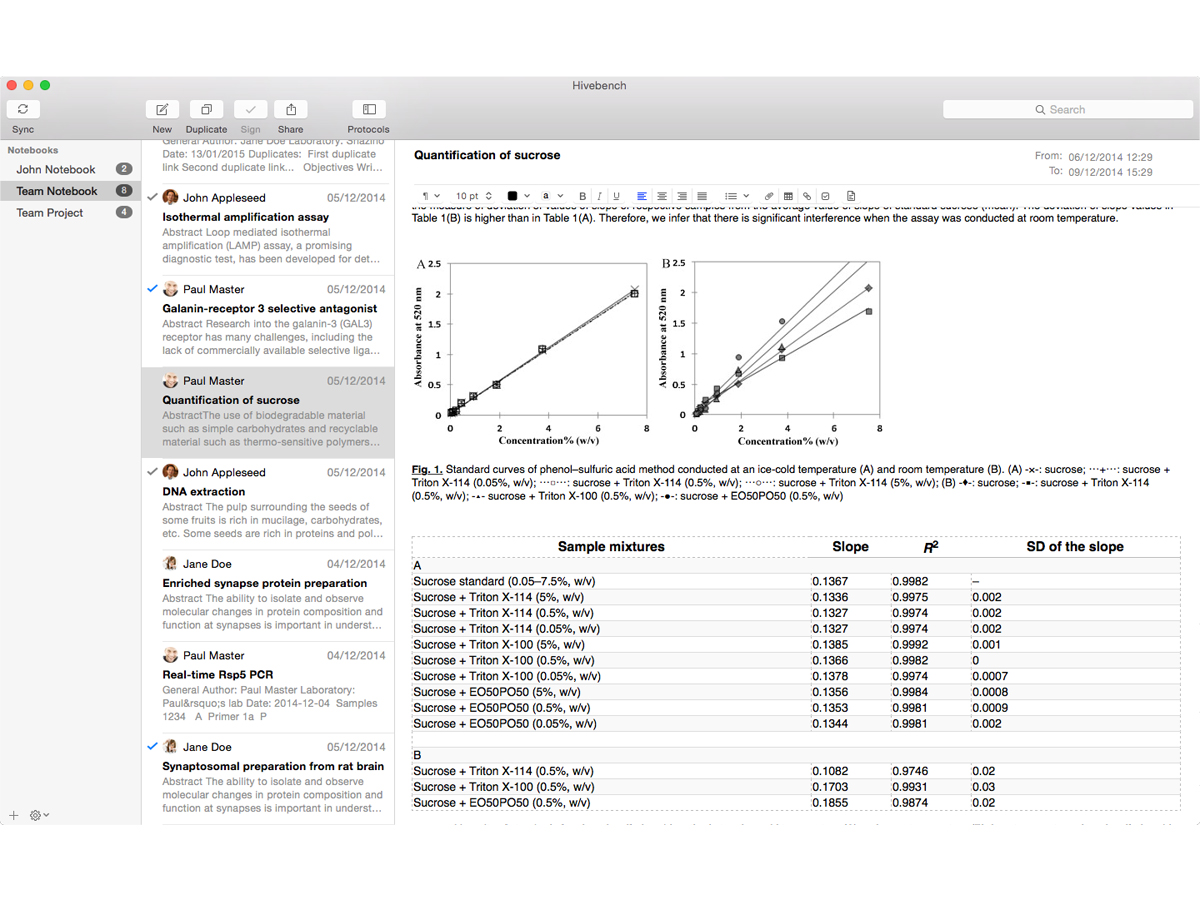Screen dimensions: 1200x900
Task: Switch to Team Project notebook
Action: (50, 213)
